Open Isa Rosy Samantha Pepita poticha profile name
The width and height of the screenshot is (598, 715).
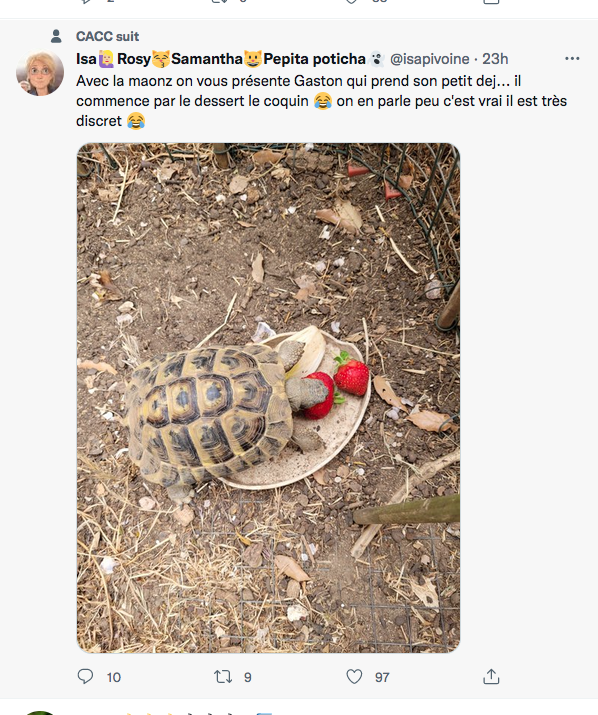[x=231, y=59]
